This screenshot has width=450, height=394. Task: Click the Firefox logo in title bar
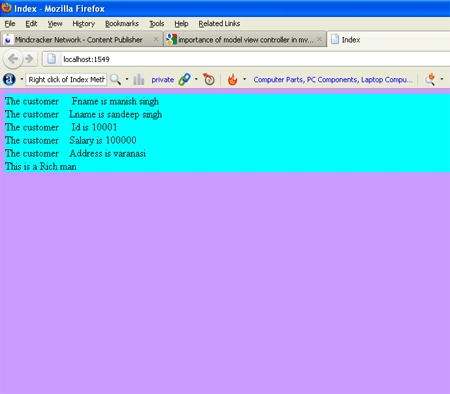pos(6,7)
